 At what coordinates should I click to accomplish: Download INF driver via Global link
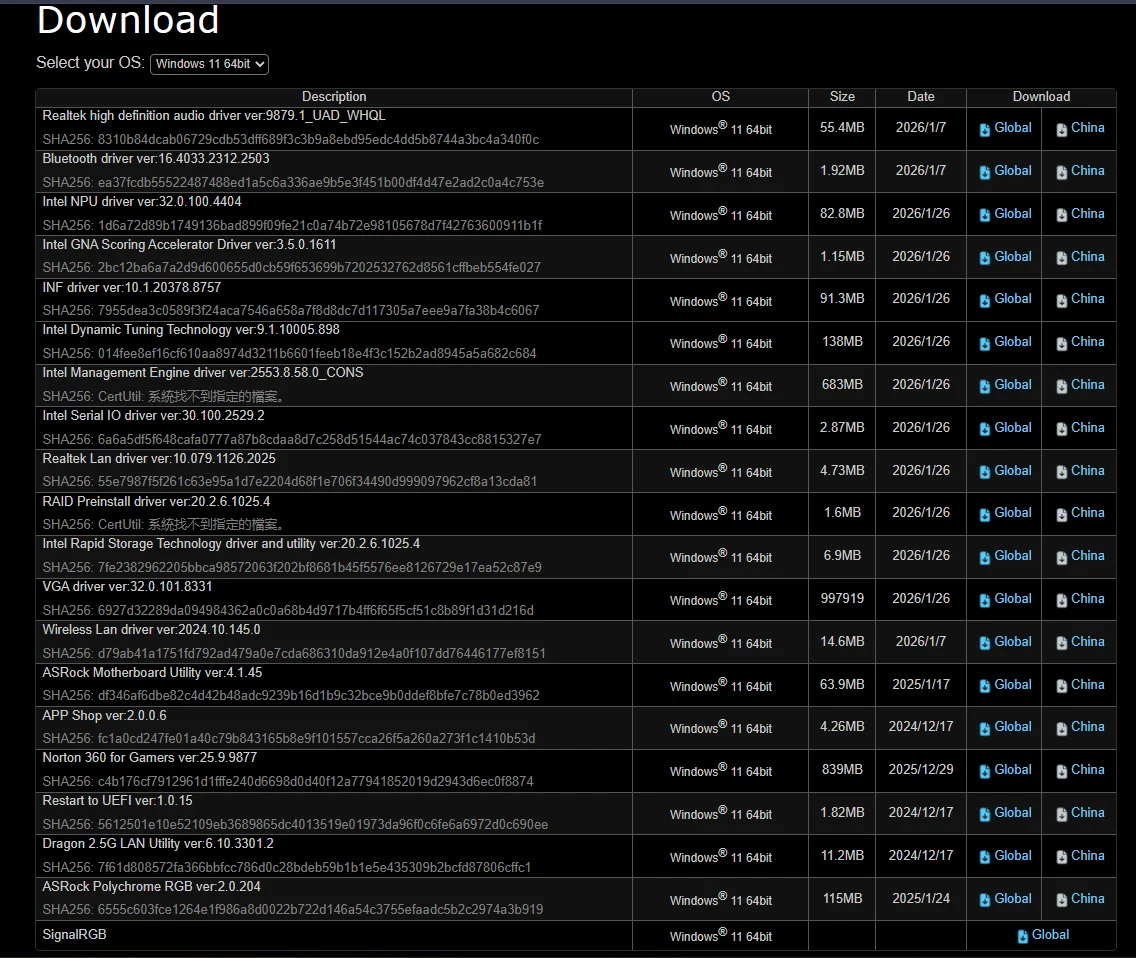(1013, 299)
